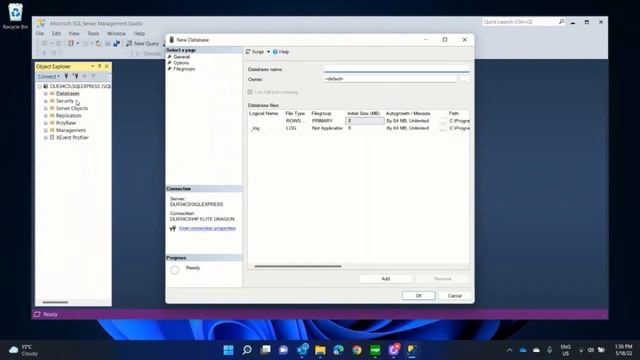Open the Object Explorer window position dropdown

[93, 66]
